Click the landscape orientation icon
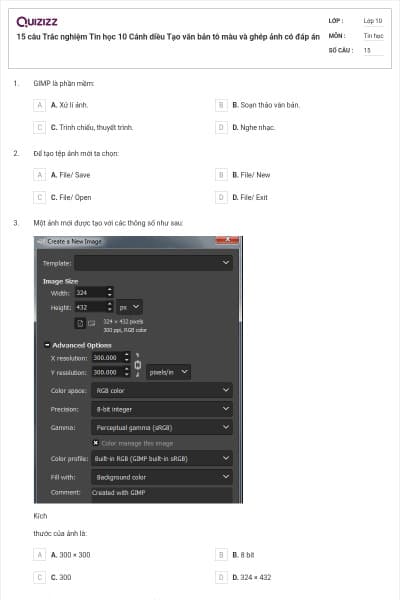Viewport: 400px width, 600px height. 91,324
